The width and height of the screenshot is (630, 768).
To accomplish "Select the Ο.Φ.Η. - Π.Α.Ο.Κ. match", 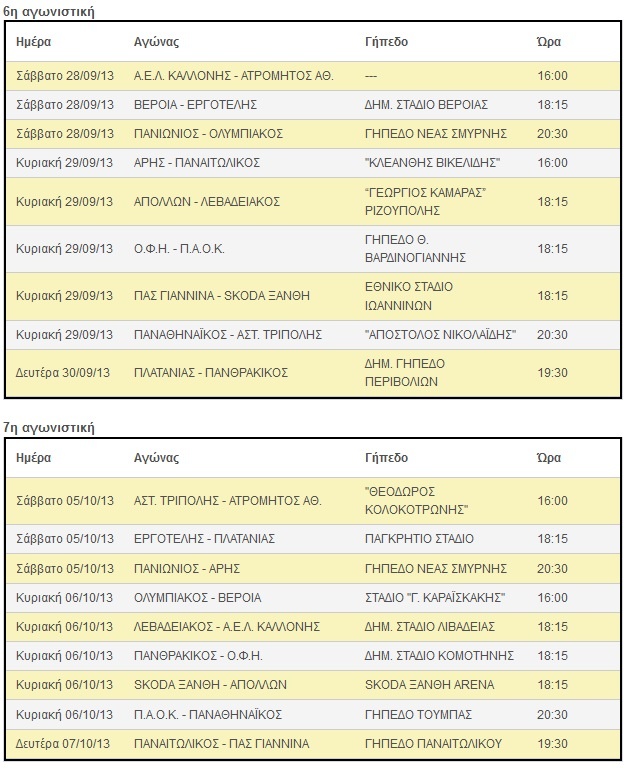I will pos(179,249).
